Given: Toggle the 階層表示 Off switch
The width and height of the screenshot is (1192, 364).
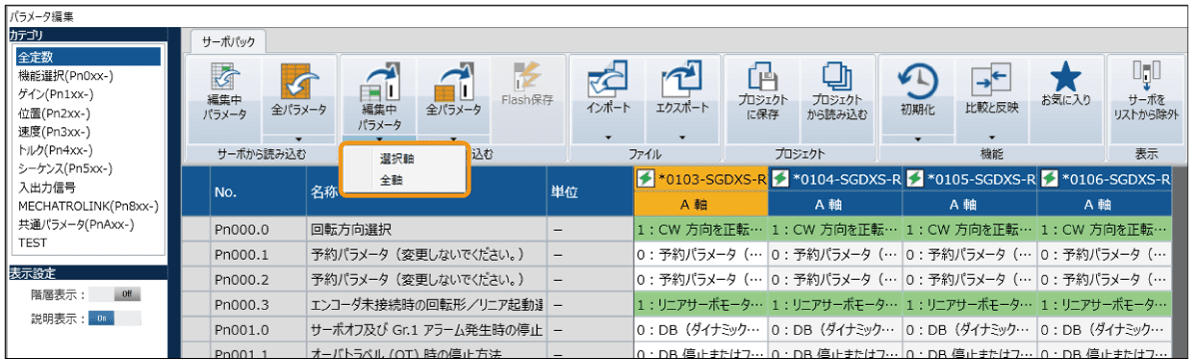Looking at the screenshot, I should point(115,293).
